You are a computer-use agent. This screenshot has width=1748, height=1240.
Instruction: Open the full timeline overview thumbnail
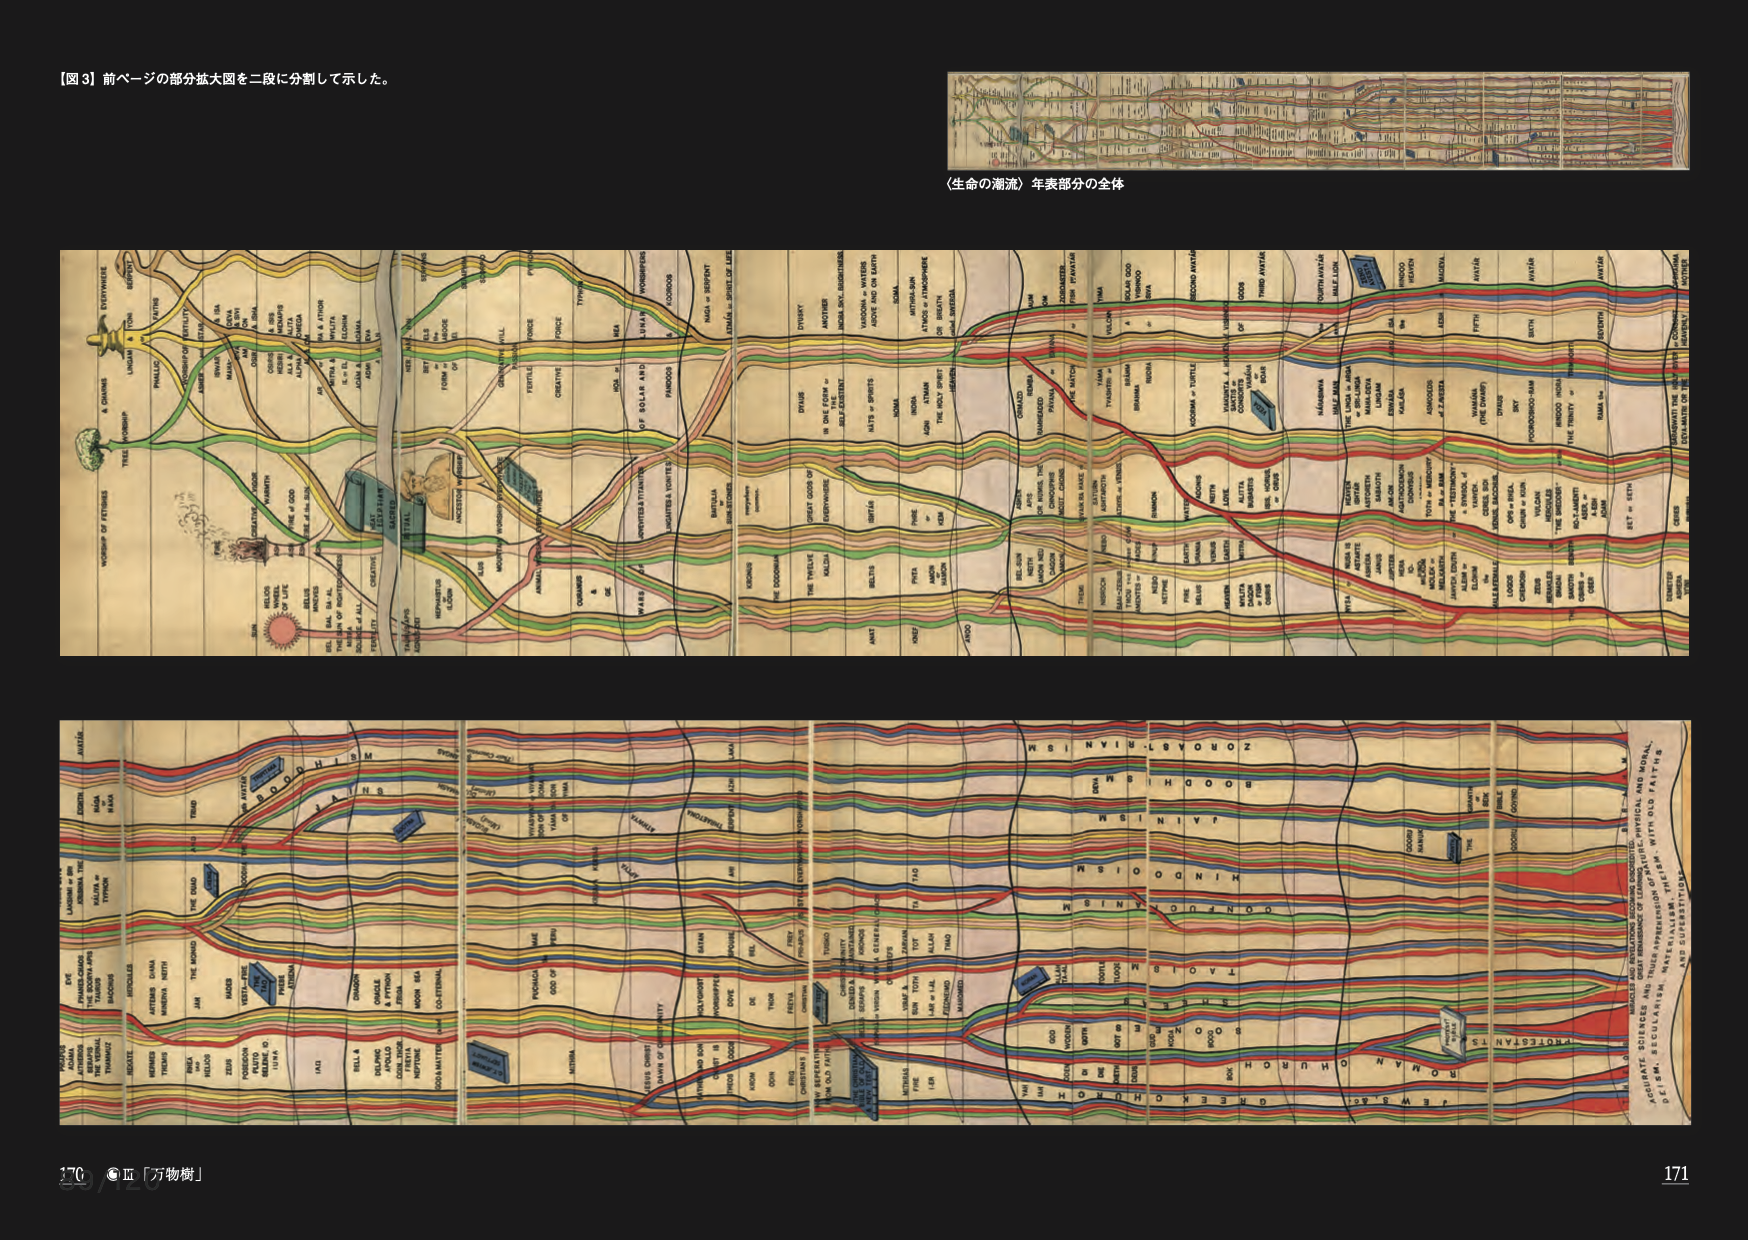click(1317, 121)
